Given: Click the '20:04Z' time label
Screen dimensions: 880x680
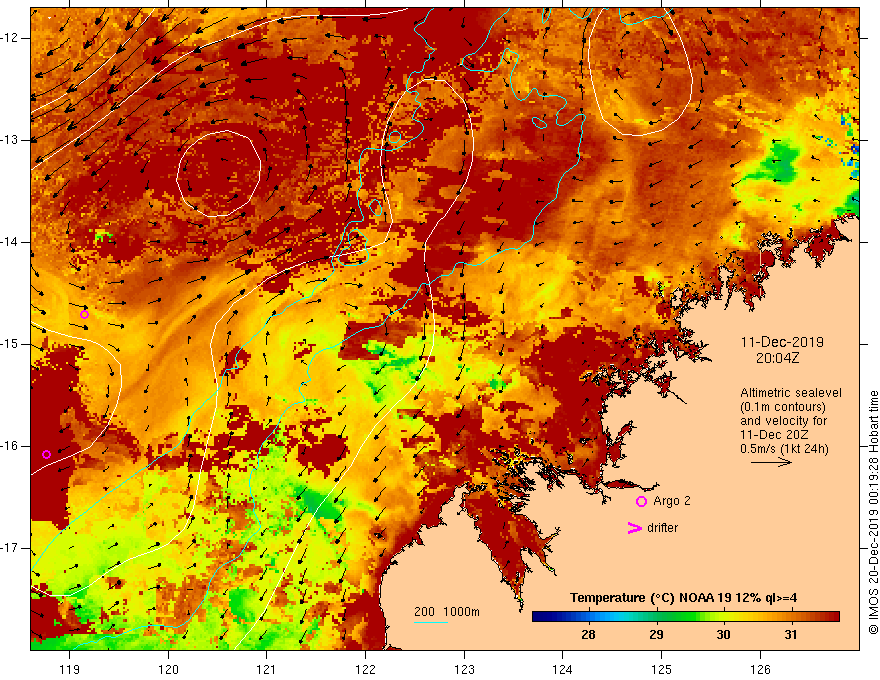Looking at the screenshot, I should click(777, 358).
